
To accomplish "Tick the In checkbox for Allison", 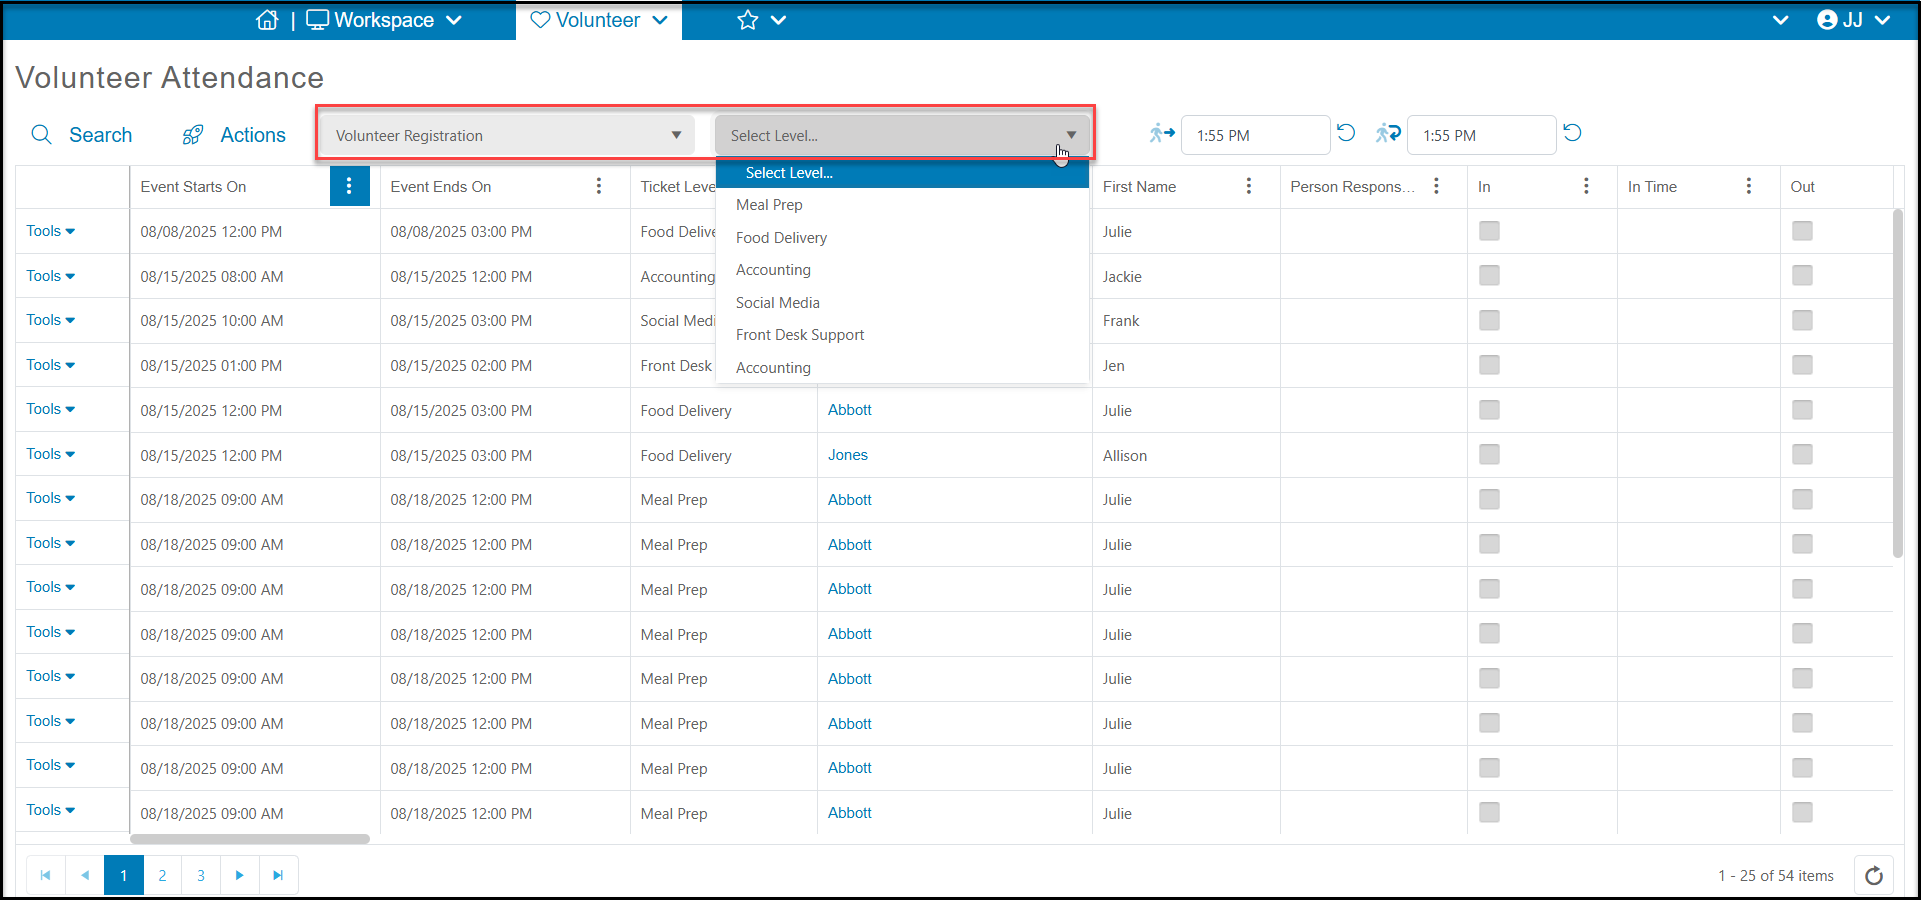I will pos(1489,454).
